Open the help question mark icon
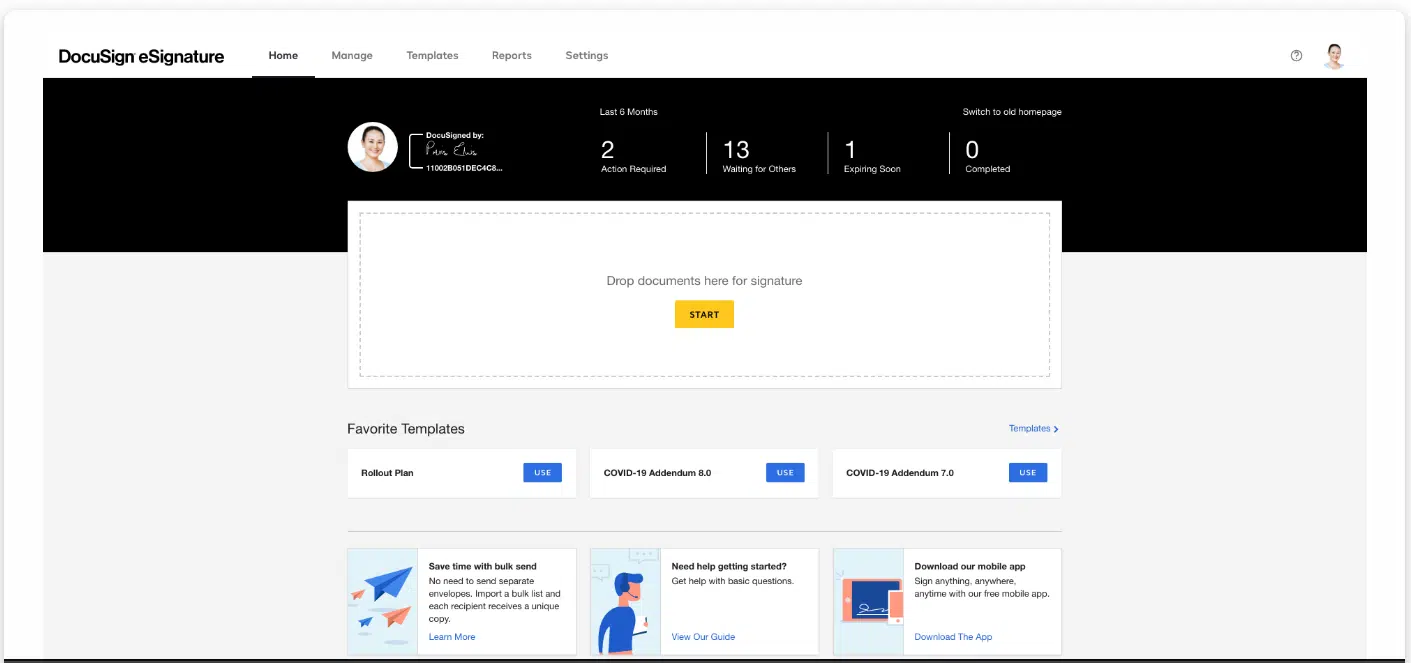 1296,56
